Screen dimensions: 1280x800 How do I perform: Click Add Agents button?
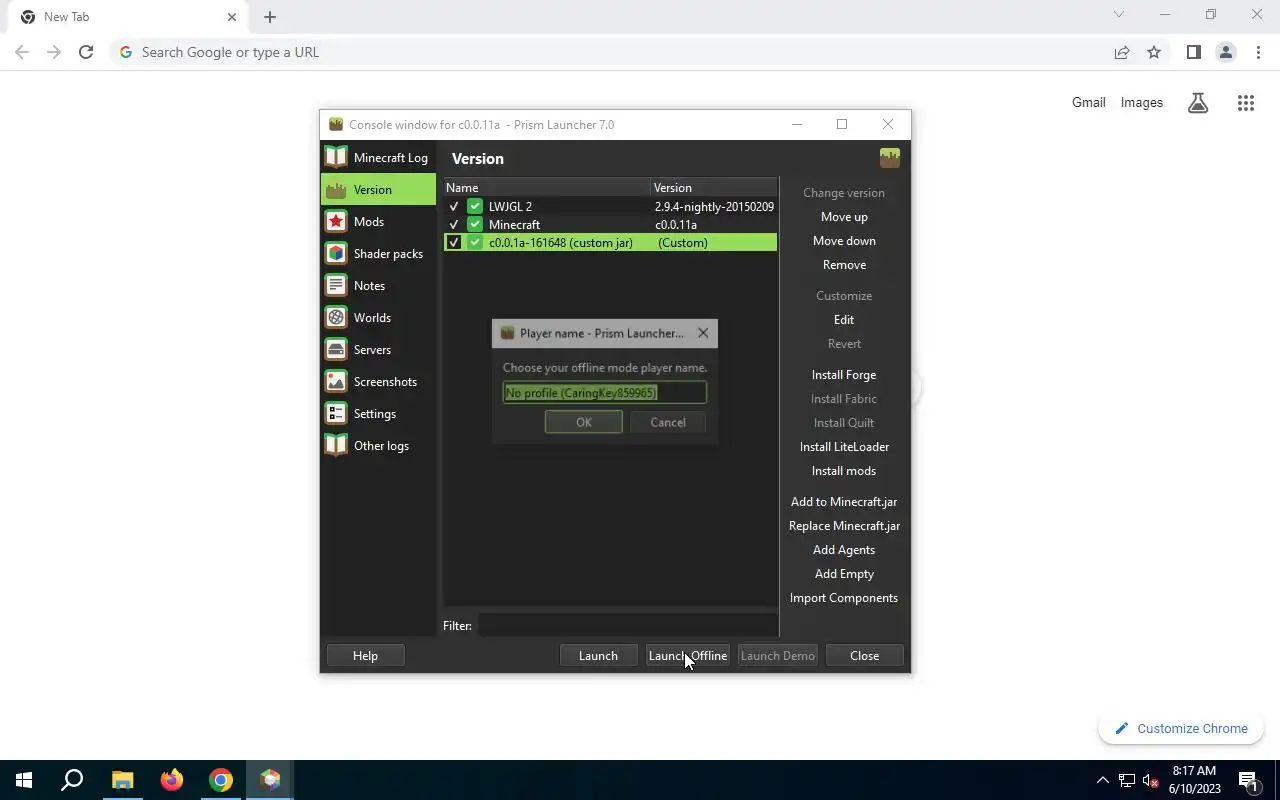point(844,550)
